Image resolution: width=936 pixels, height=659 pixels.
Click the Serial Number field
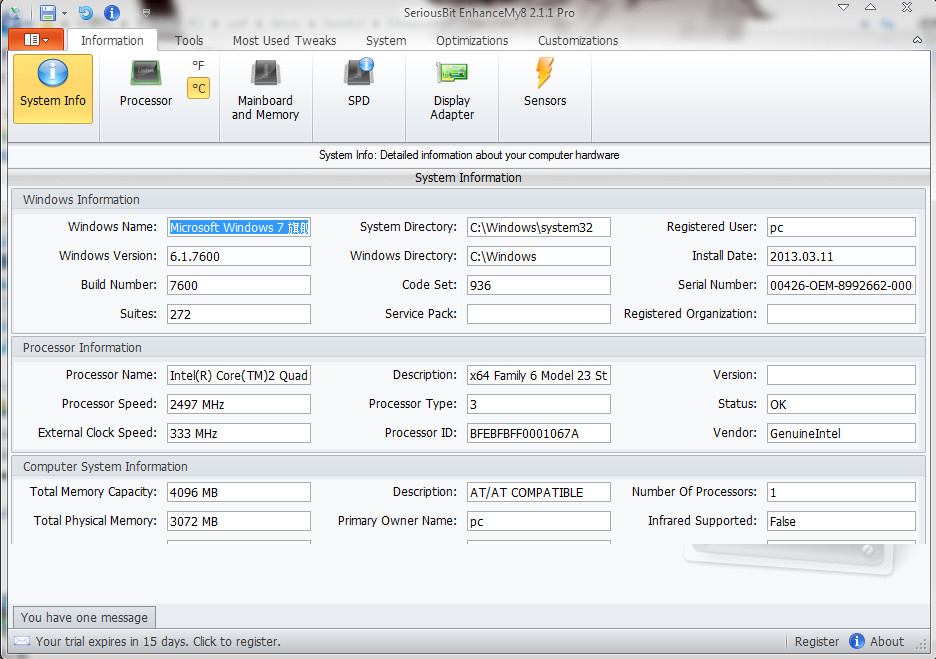(841, 285)
